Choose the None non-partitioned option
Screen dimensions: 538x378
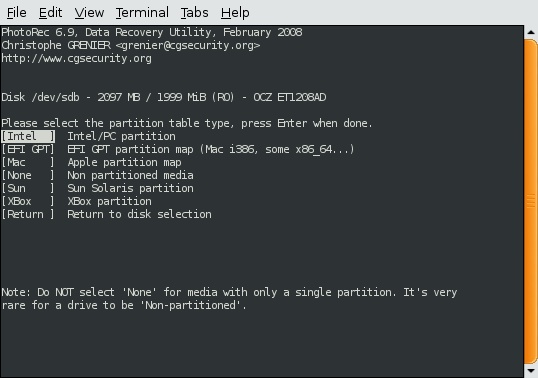coord(28,175)
